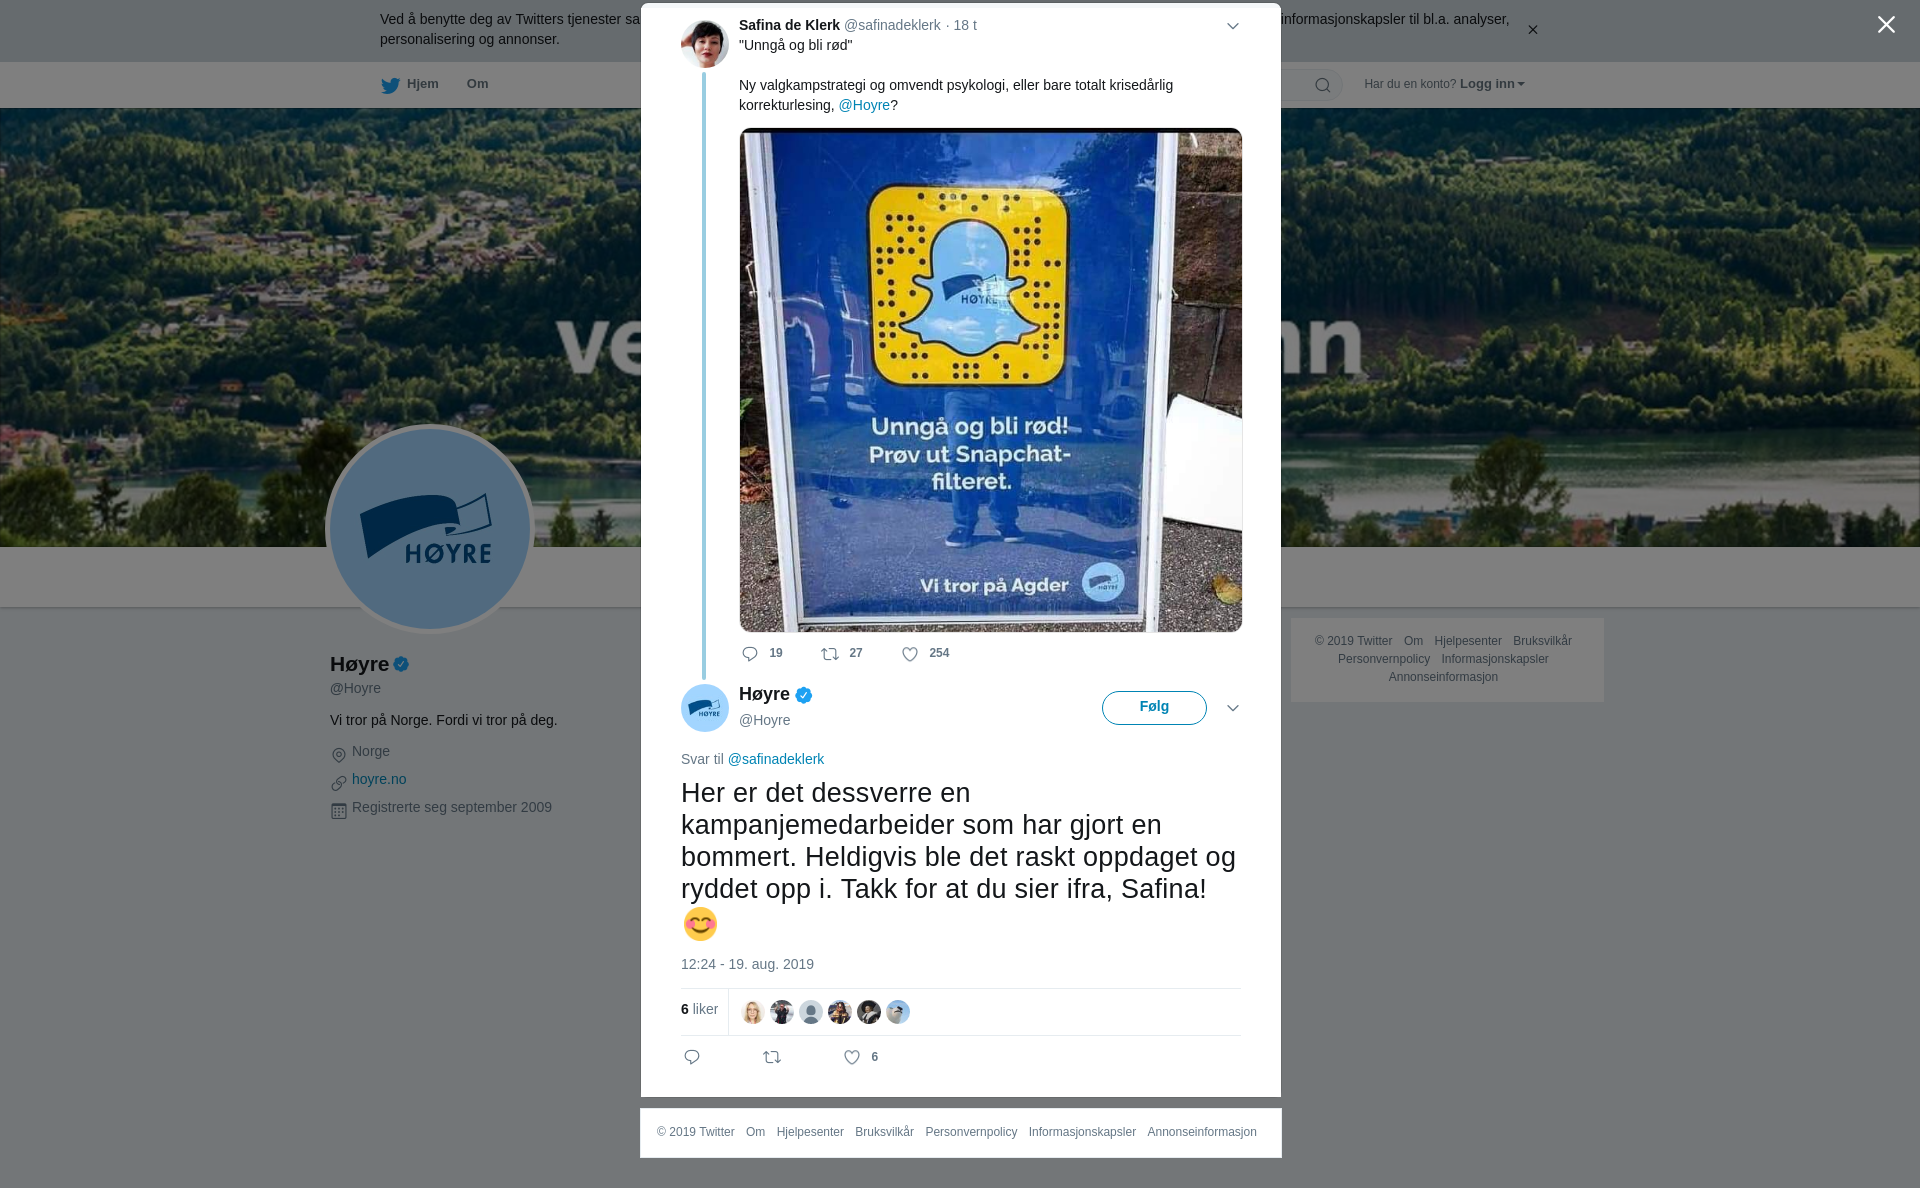The height and width of the screenshot is (1188, 1920).
Task: Open the Logg inn dropdown
Action: click(1492, 84)
